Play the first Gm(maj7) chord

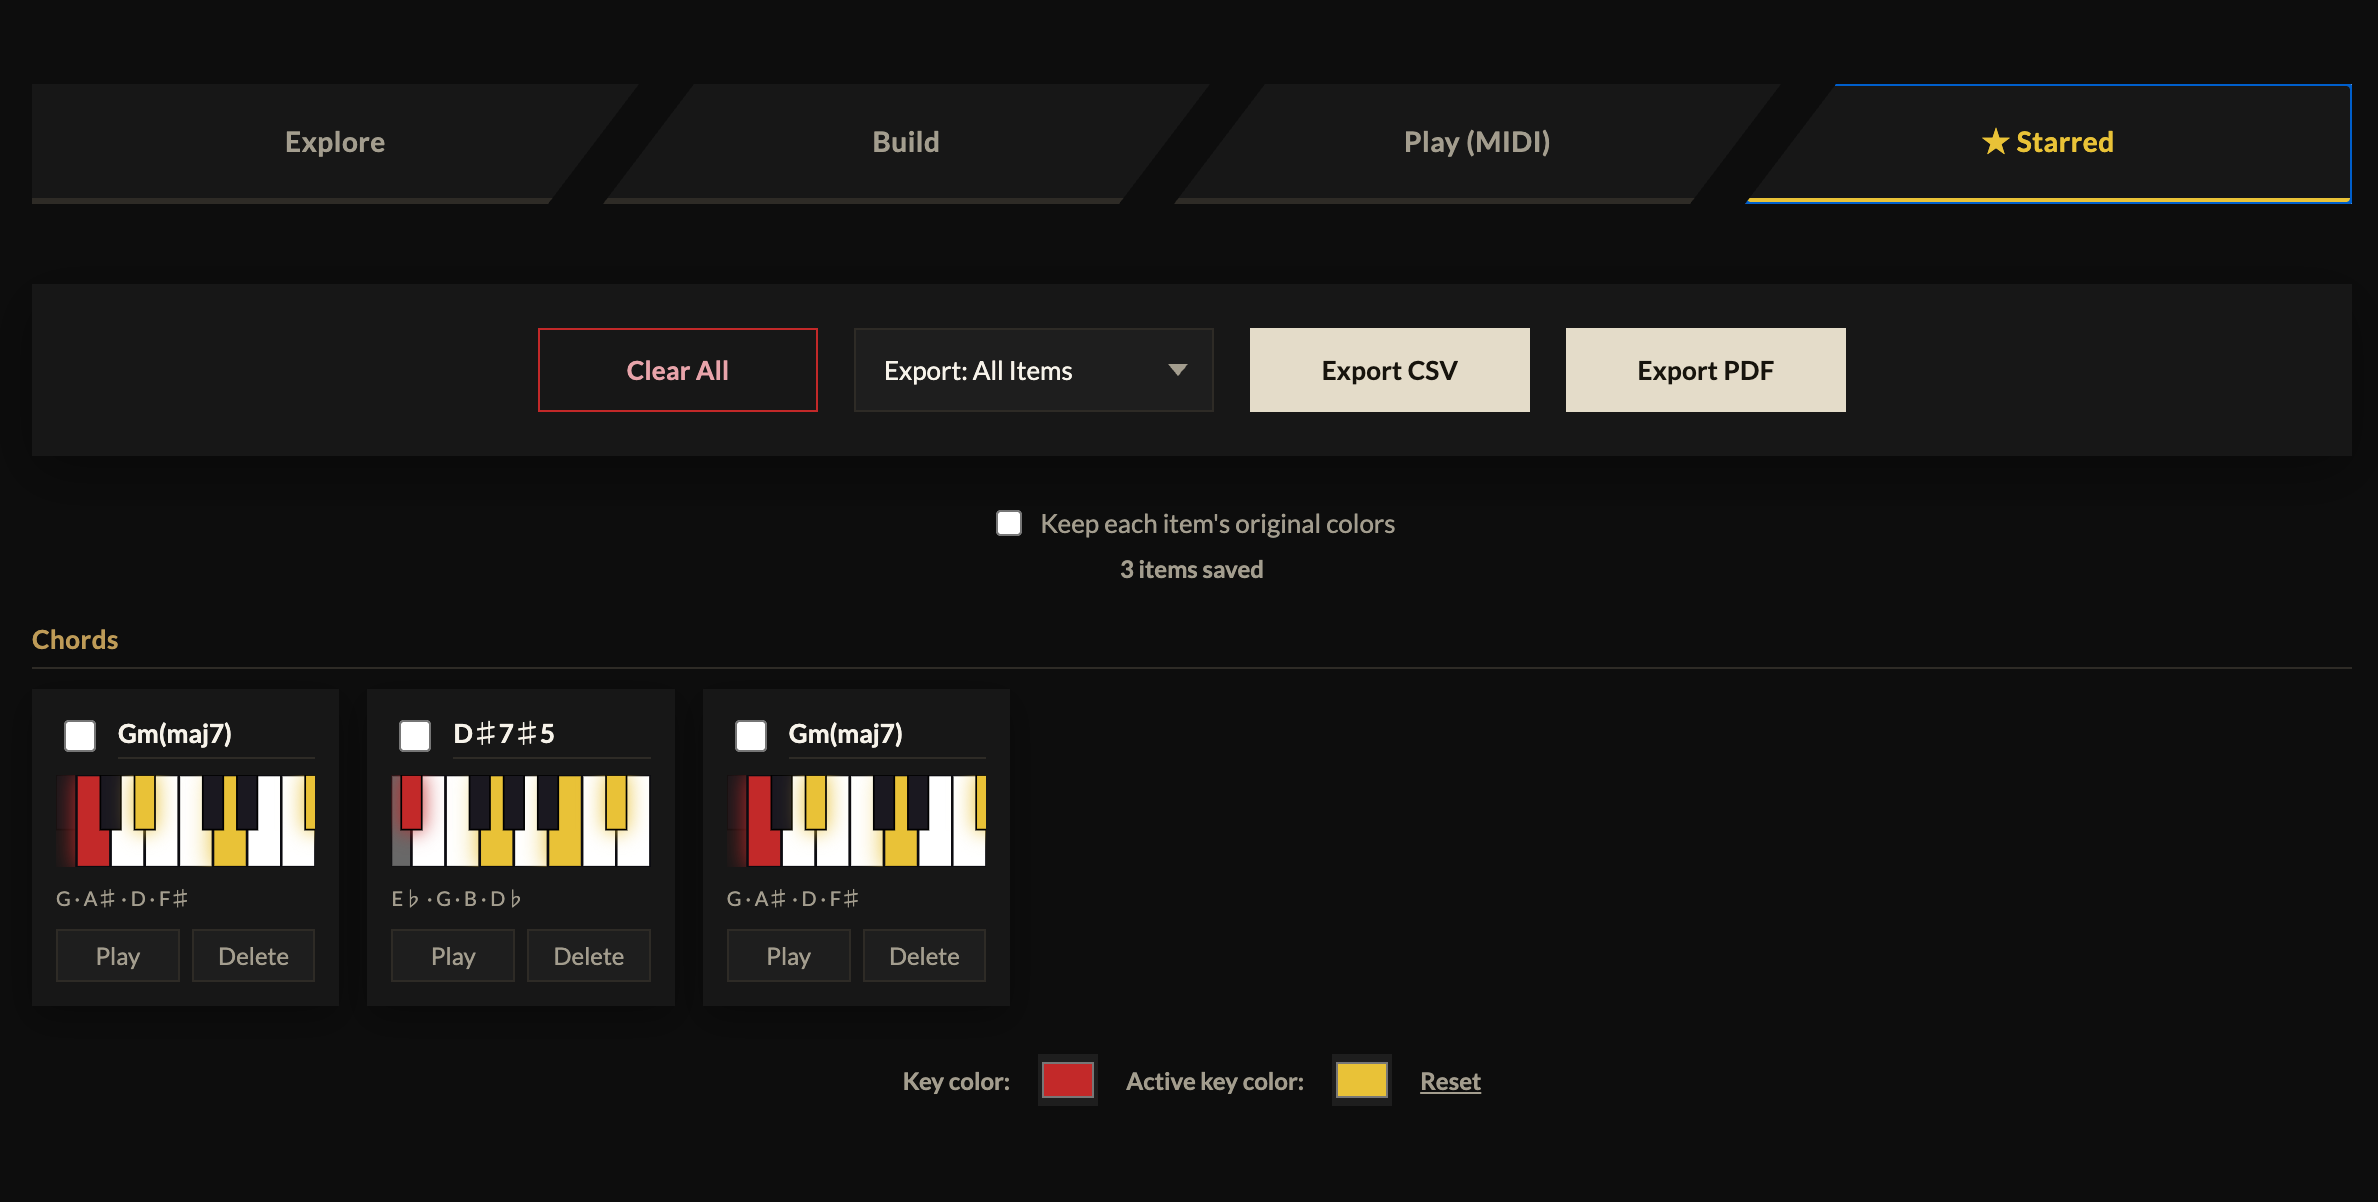coord(118,956)
